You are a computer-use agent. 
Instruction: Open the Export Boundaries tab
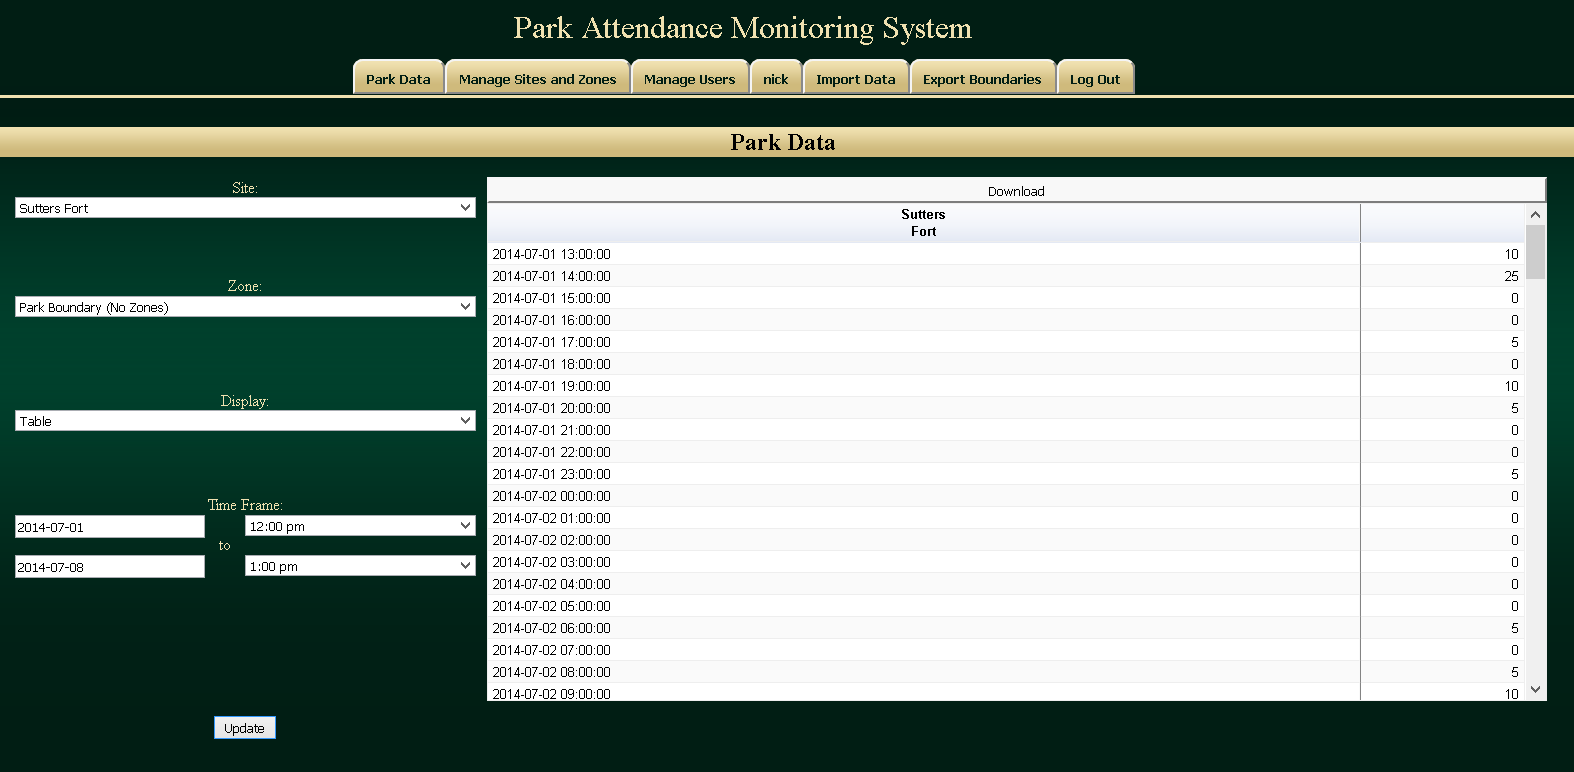tap(982, 78)
